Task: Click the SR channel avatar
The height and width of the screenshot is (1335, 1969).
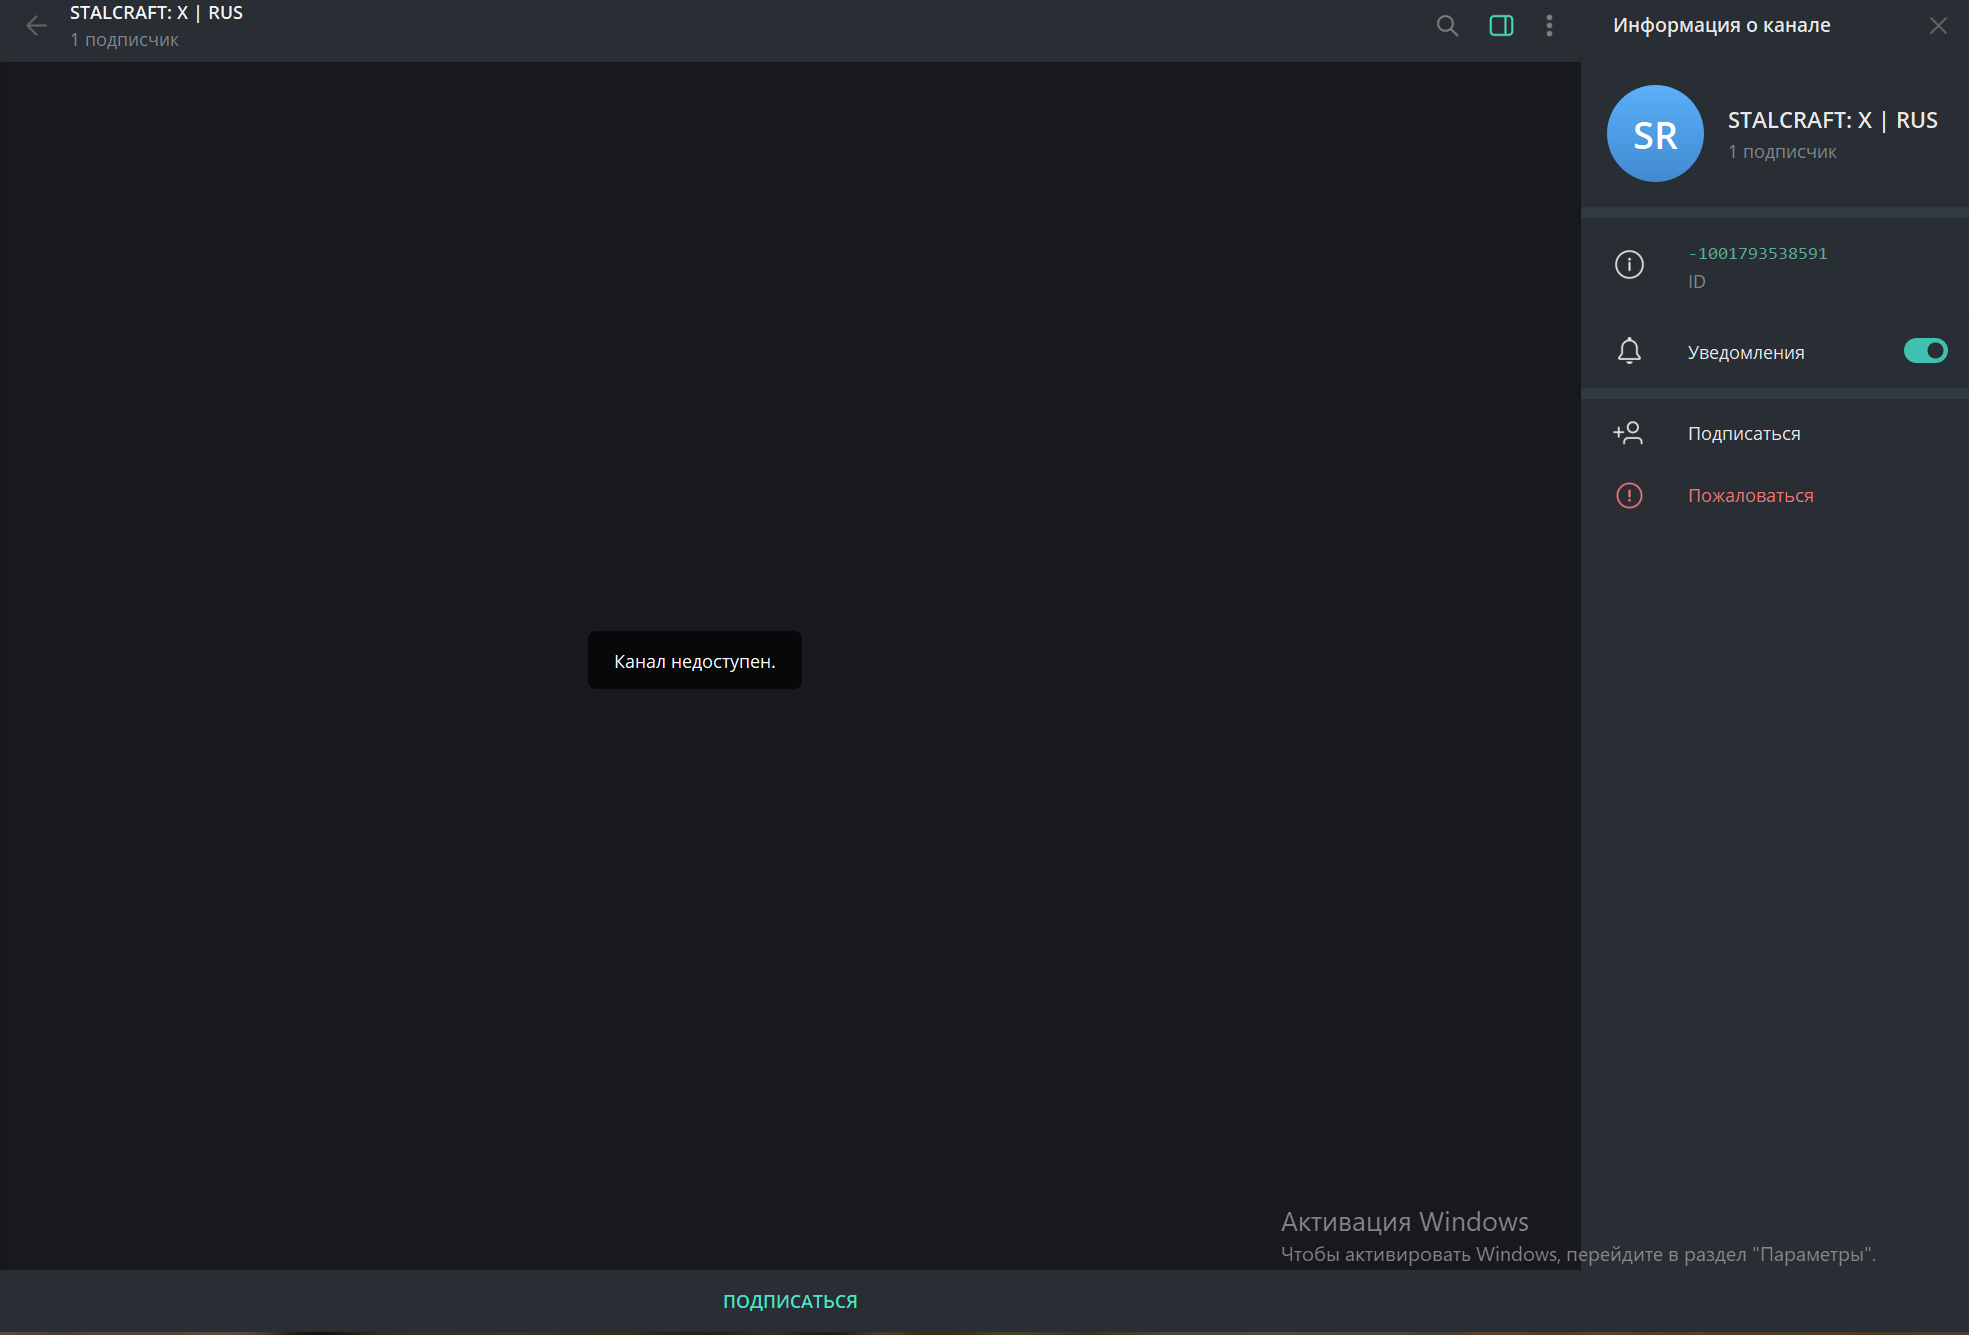Action: 1655,133
